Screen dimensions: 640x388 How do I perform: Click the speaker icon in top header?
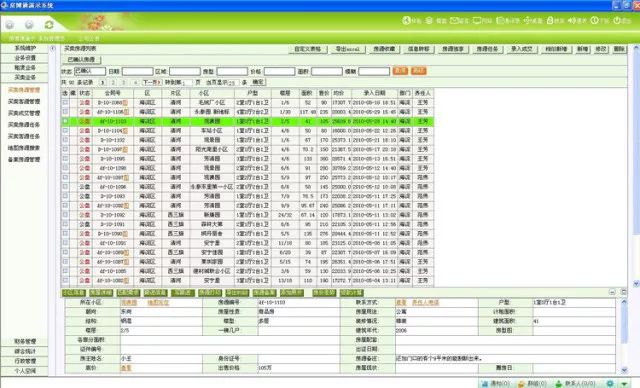[x=571, y=20]
